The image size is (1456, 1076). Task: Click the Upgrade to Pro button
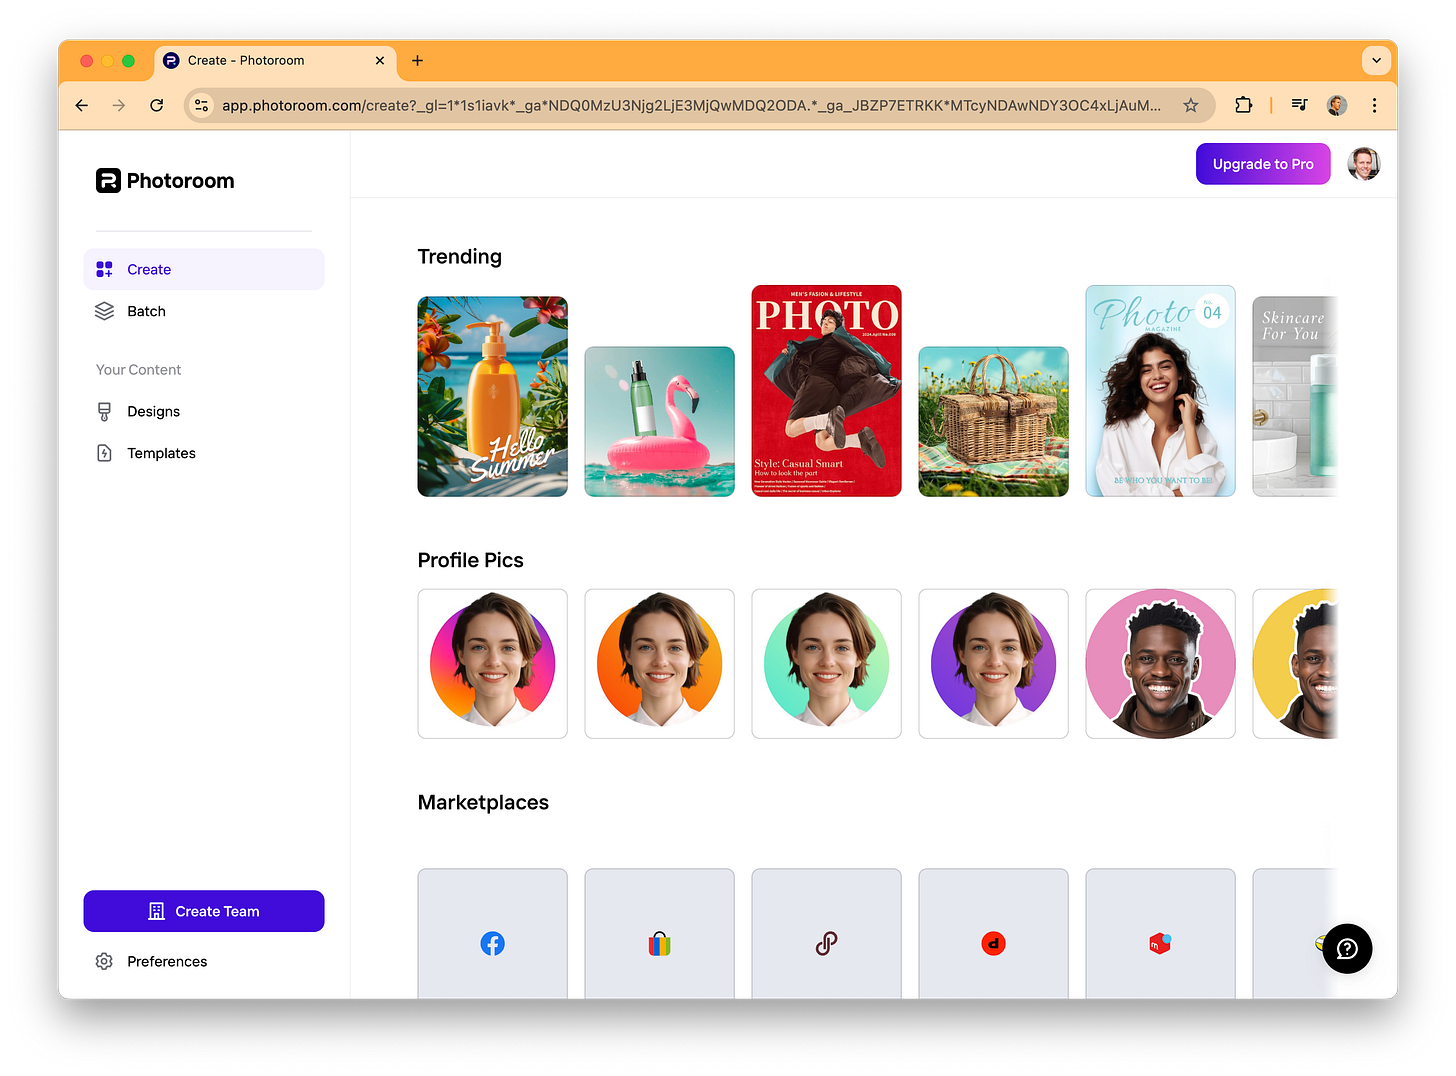(1263, 164)
